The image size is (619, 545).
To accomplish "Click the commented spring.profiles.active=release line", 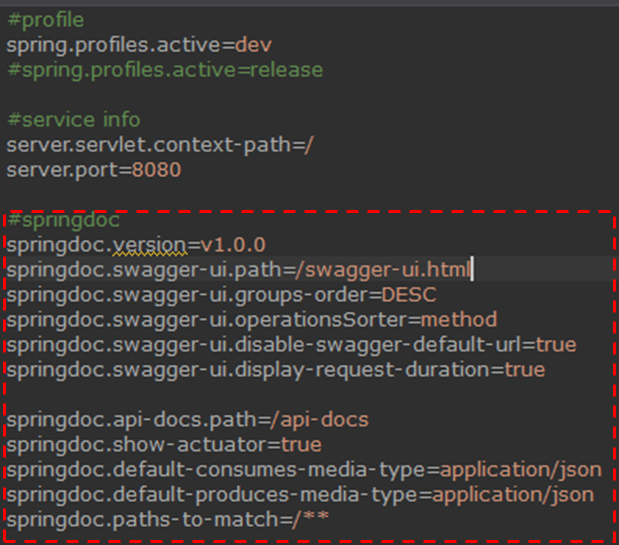I will (165, 71).
